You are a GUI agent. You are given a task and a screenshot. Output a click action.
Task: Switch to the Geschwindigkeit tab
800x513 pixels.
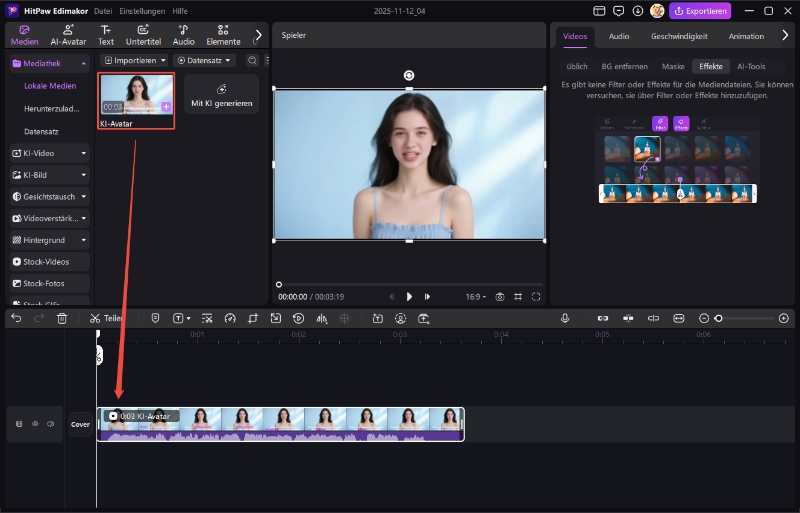(x=679, y=36)
